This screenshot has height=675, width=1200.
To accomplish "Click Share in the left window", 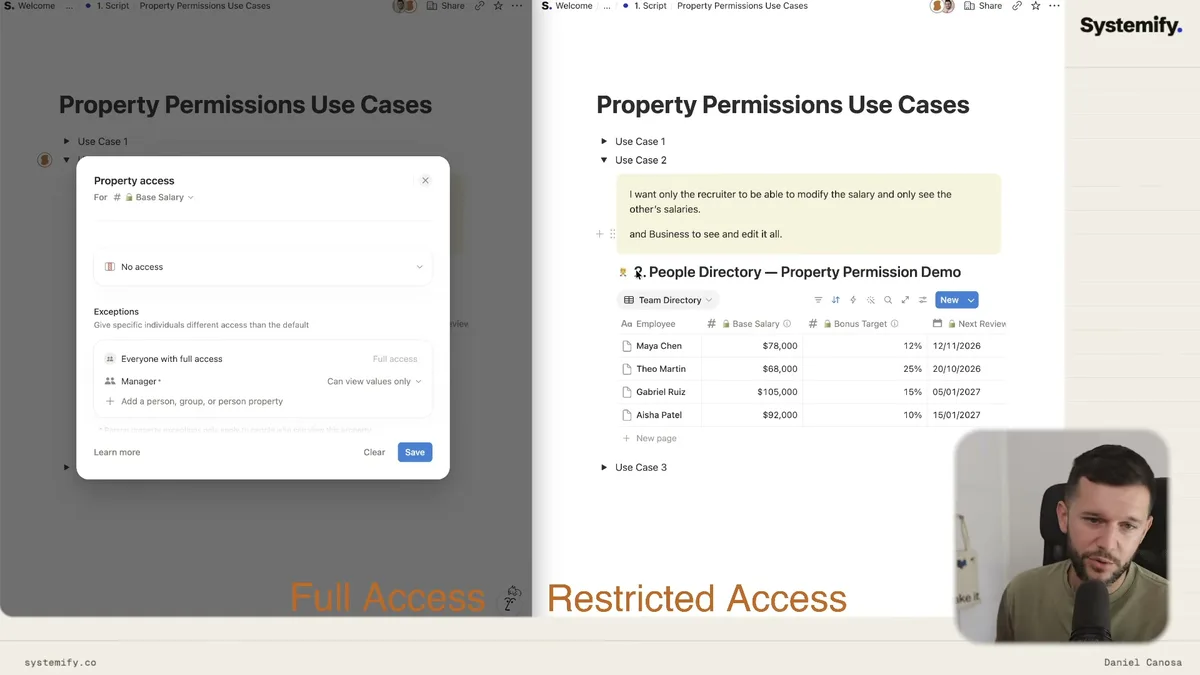I will pos(444,6).
